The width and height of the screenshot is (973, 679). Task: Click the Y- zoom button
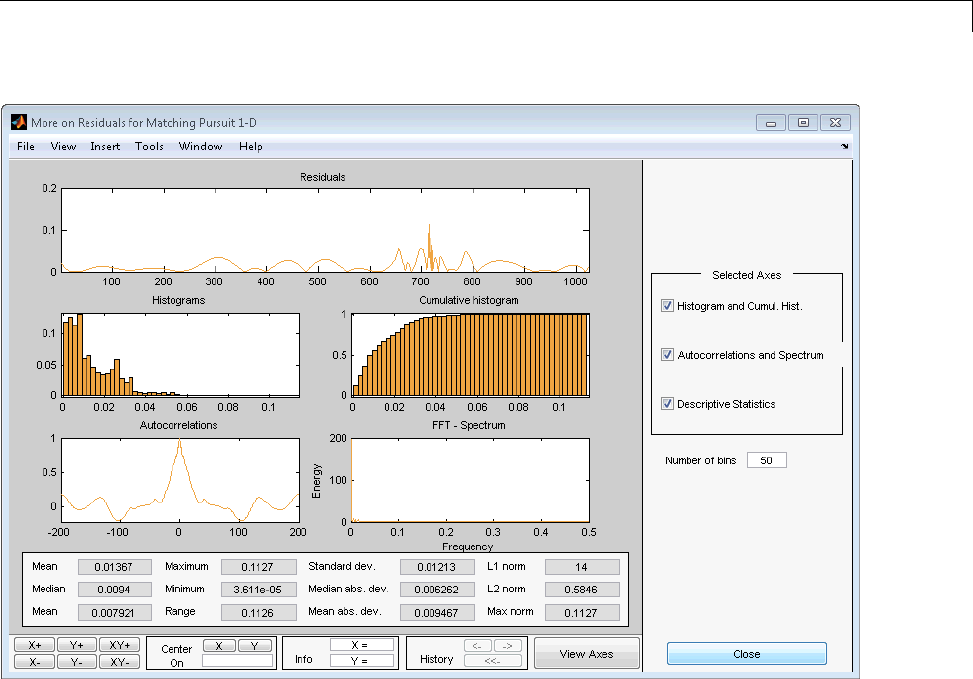[77, 661]
